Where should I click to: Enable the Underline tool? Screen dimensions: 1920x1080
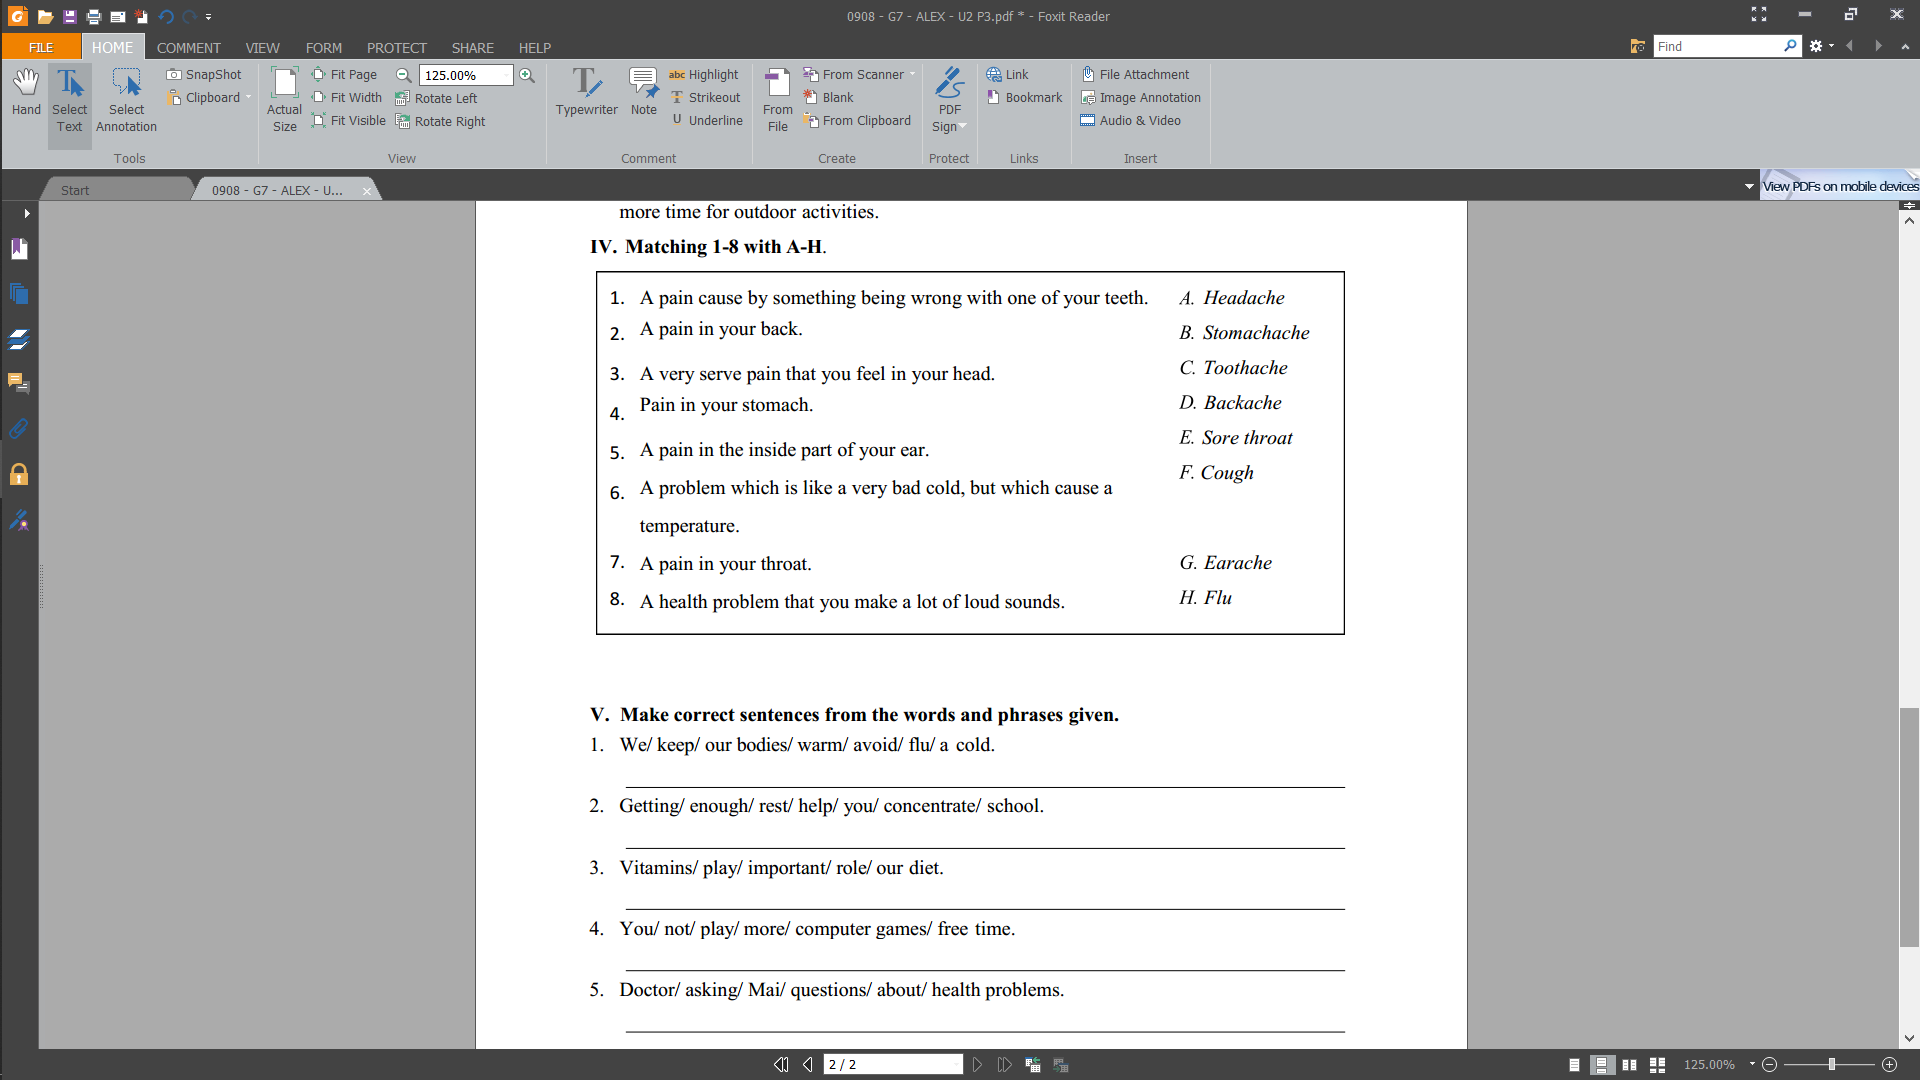pyautogui.click(x=707, y=120)
